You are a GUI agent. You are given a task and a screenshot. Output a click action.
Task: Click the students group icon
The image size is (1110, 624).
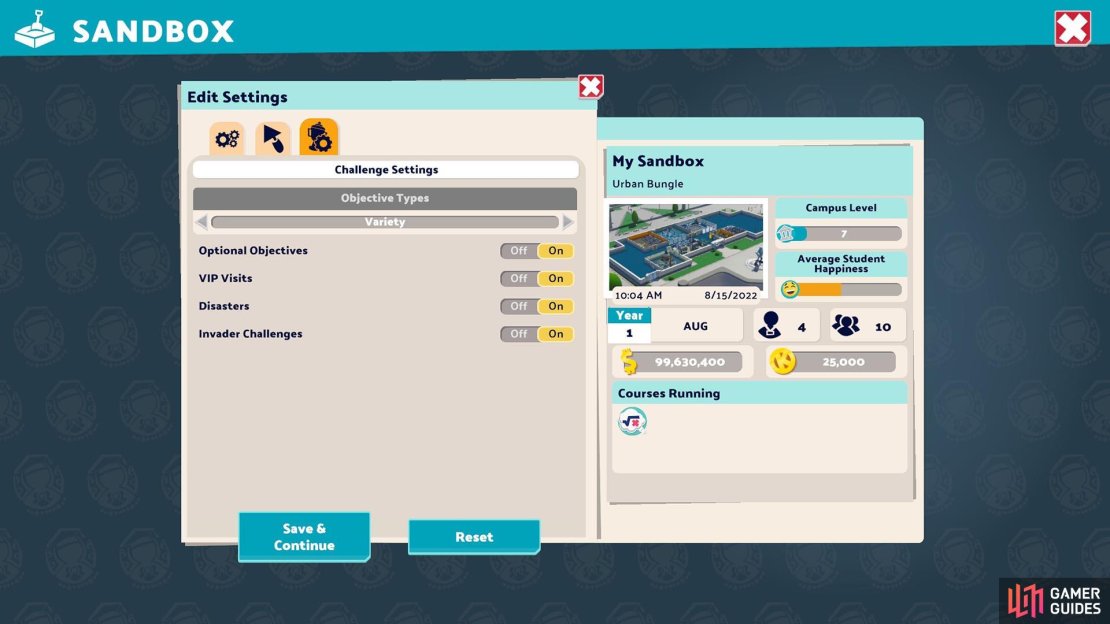pos(845,325)
